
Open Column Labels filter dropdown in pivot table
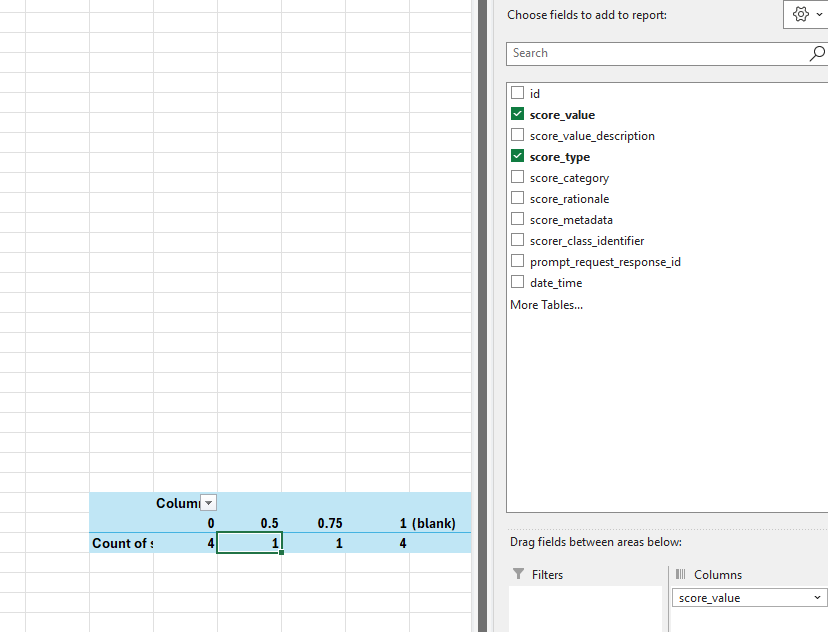point(208,503)
